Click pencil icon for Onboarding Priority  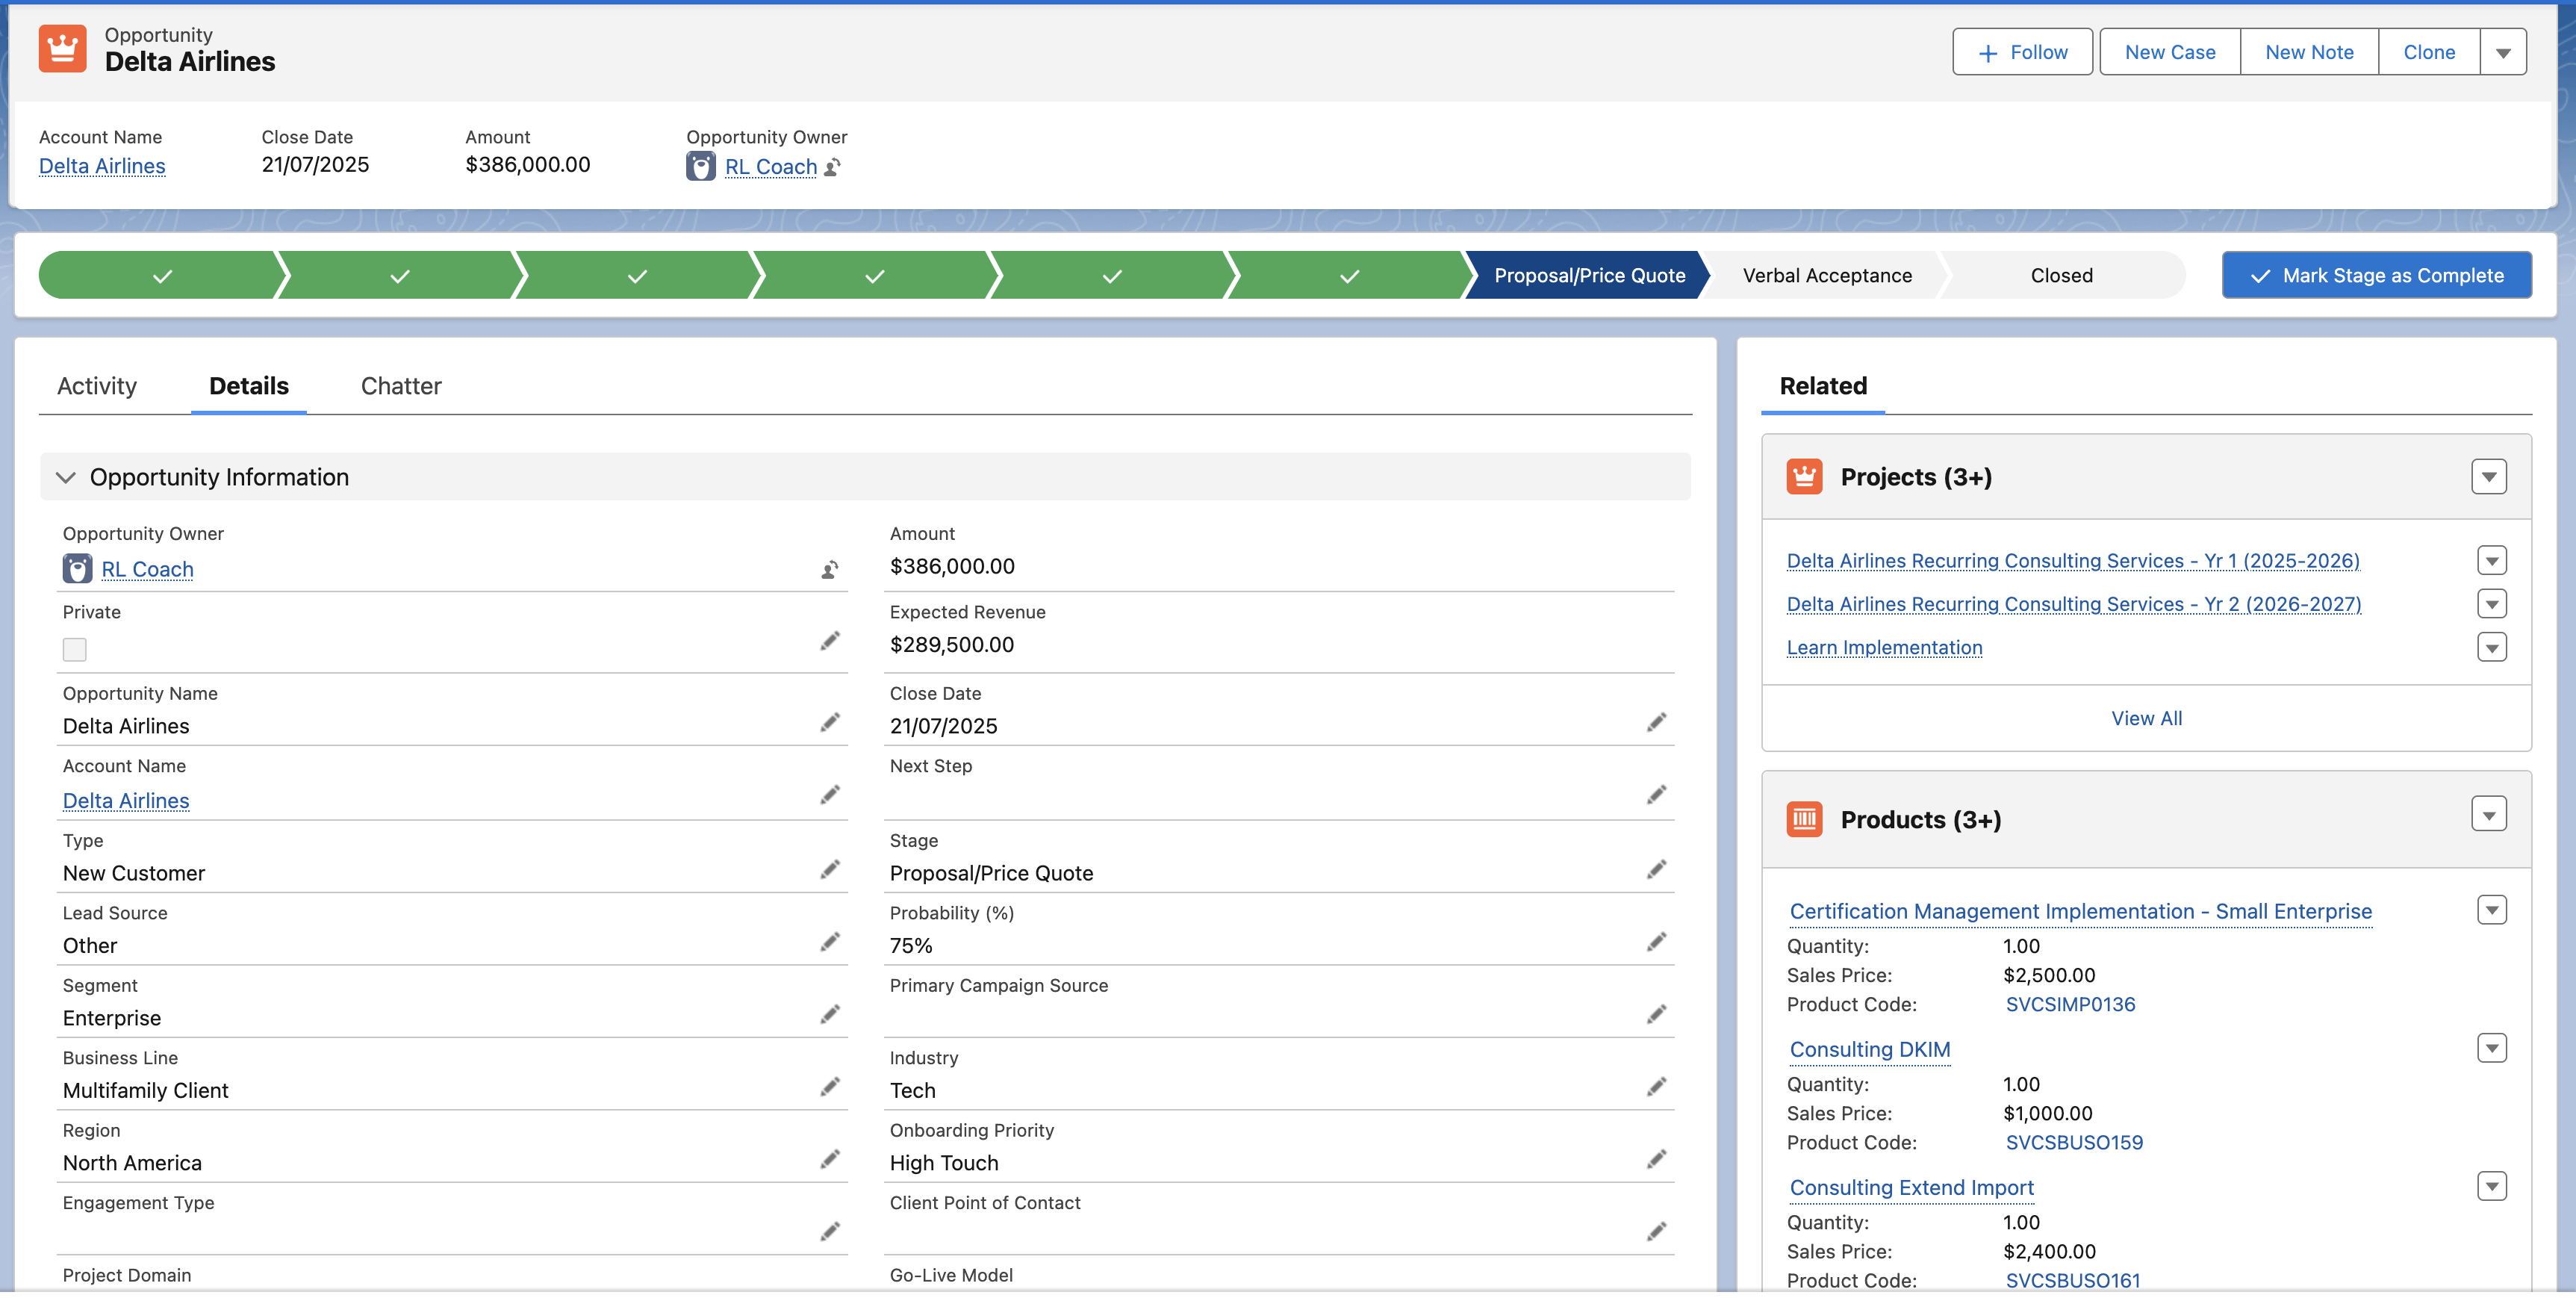[1656, 1160]
